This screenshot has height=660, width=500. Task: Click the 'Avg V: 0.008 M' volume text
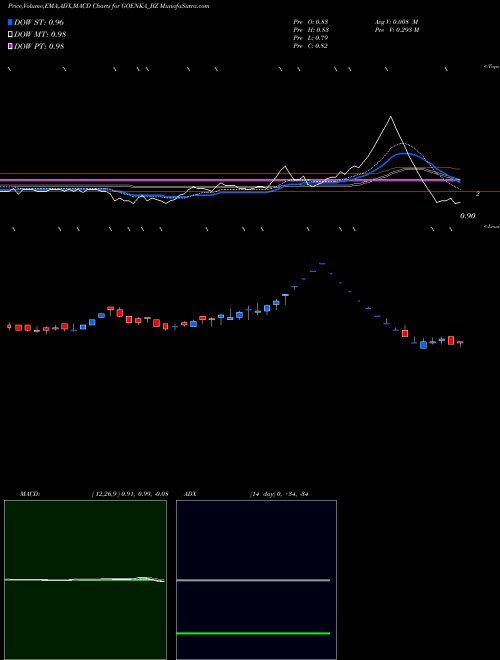[396, 22]
